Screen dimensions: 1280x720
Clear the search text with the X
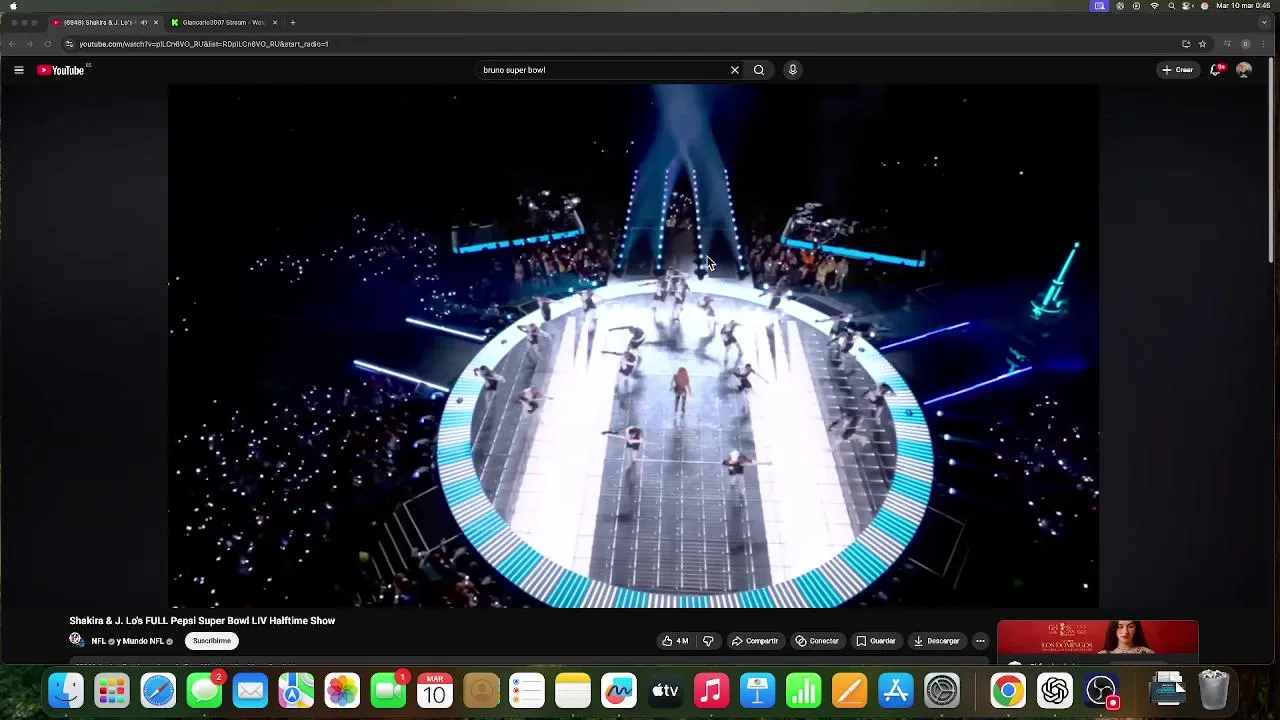pos(735,70)
